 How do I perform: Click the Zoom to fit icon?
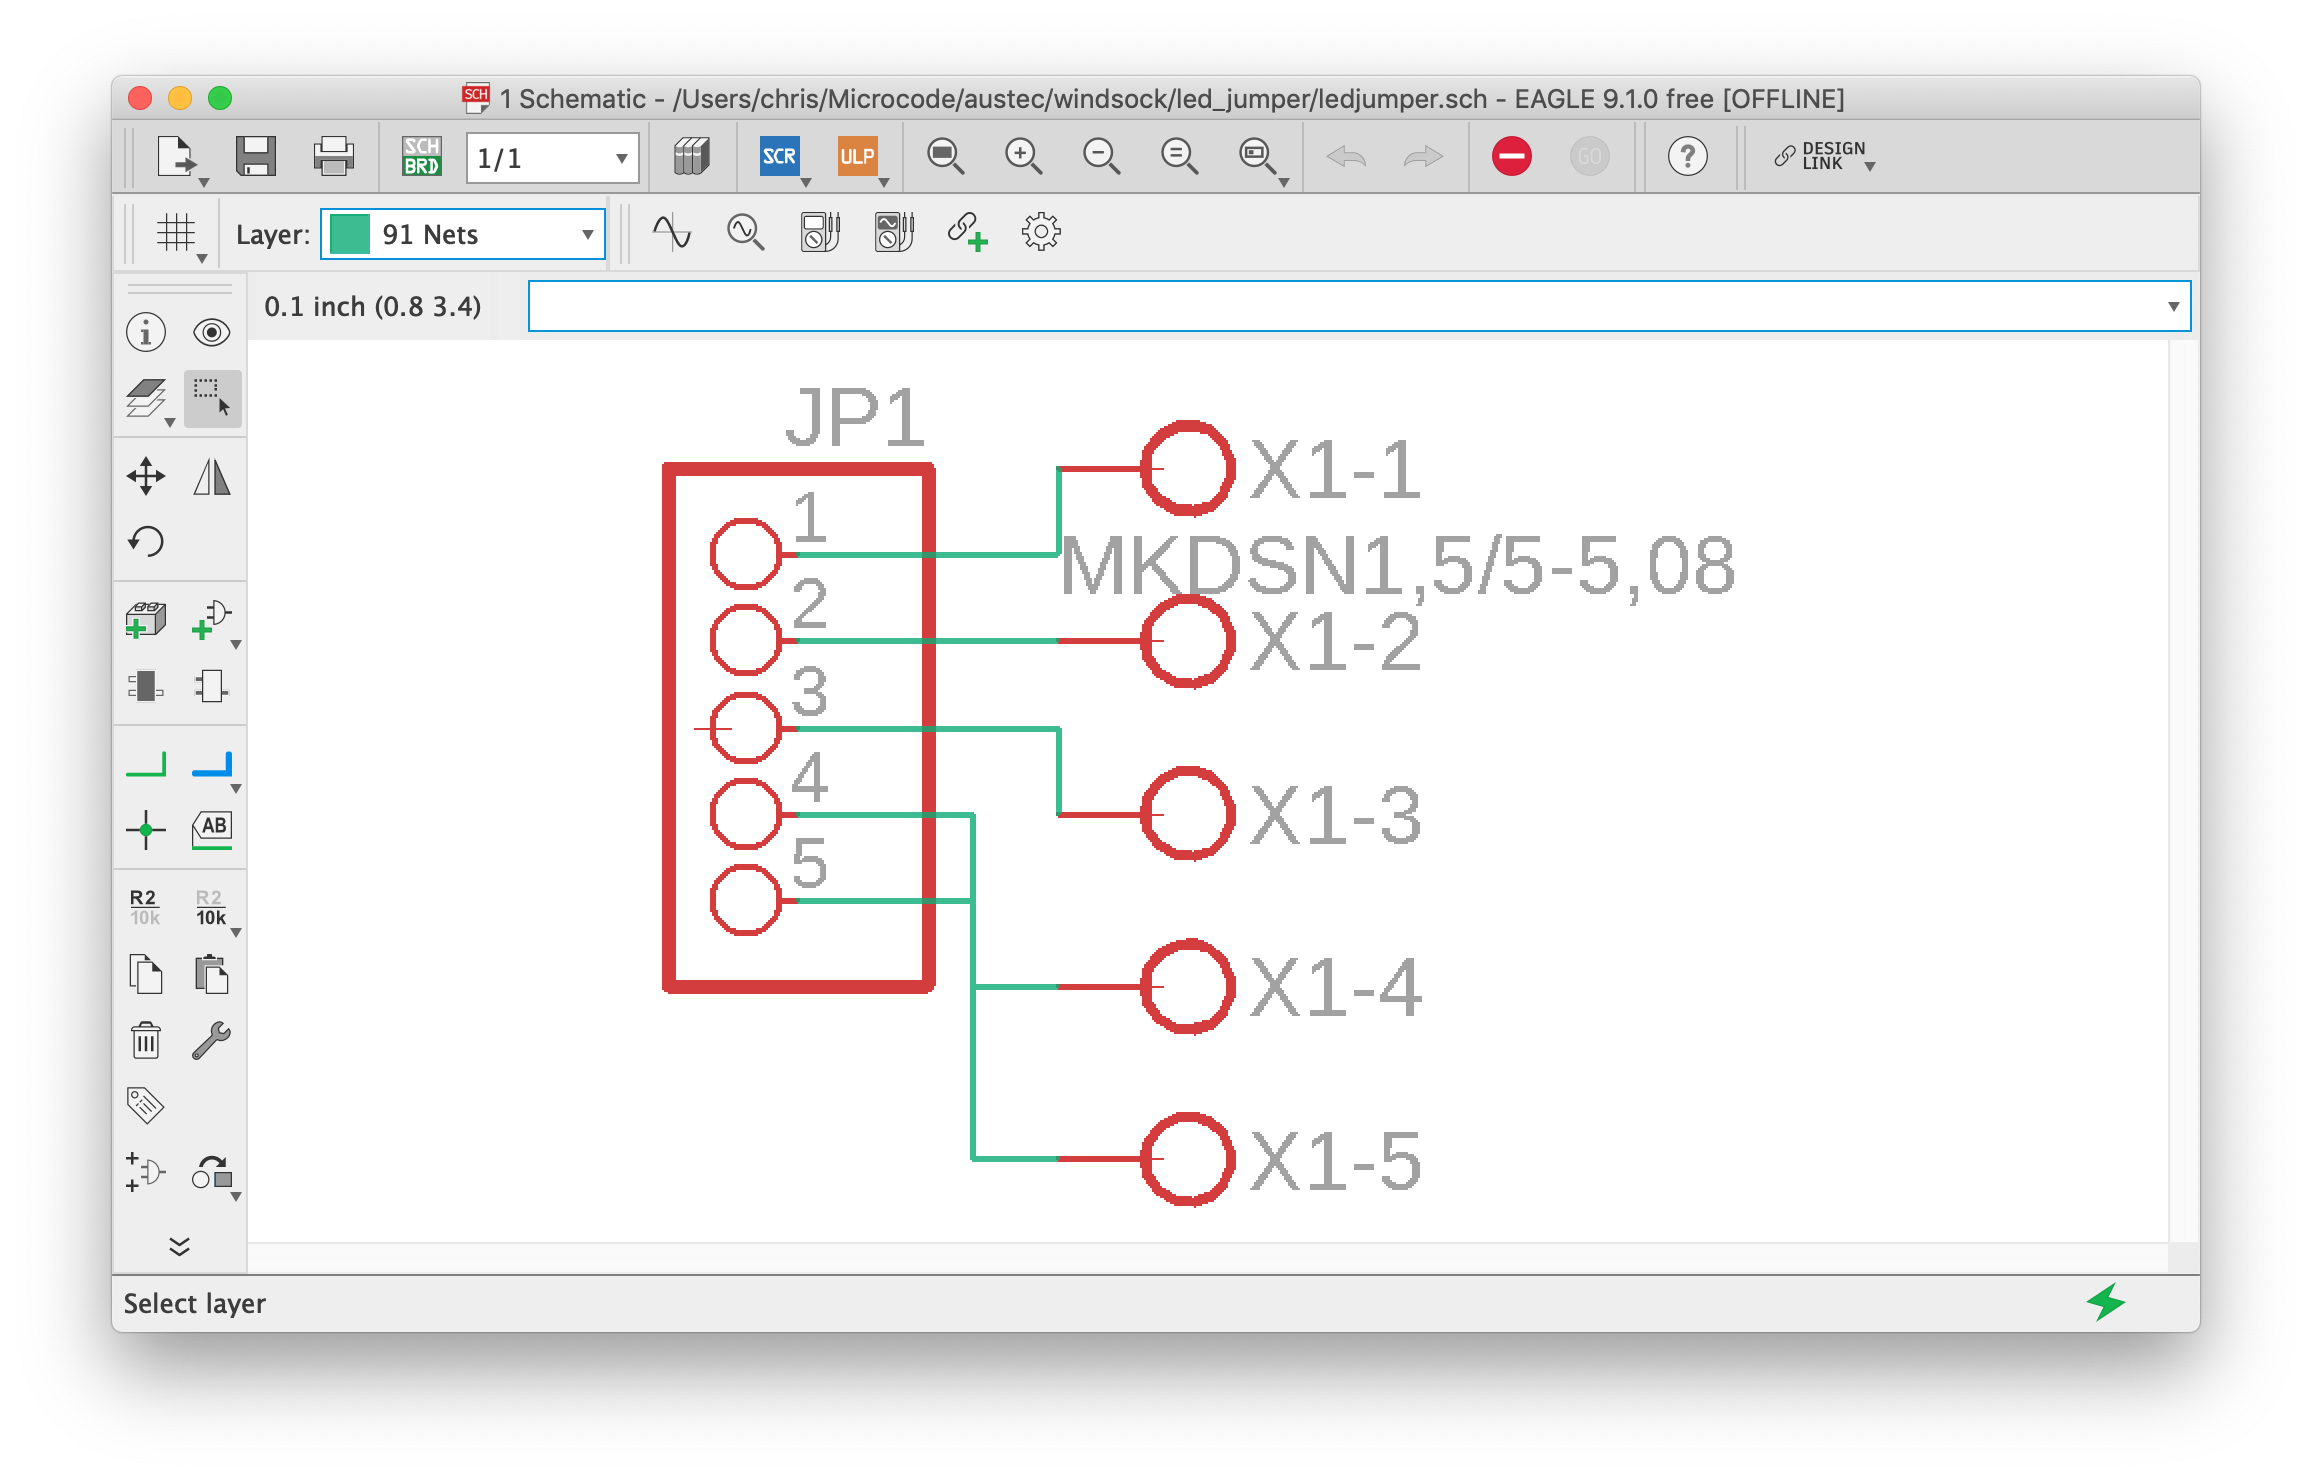944,157
